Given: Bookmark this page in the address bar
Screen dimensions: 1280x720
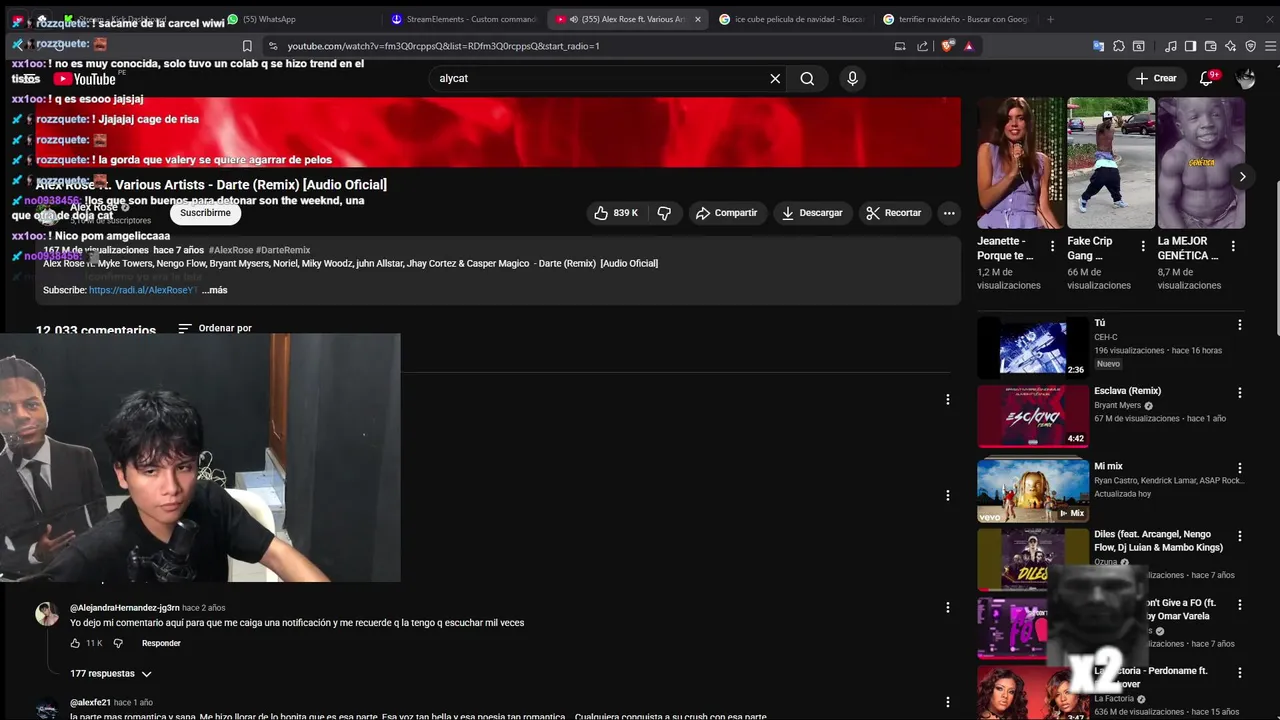Looking at the screenshot, I should point(247,46).
